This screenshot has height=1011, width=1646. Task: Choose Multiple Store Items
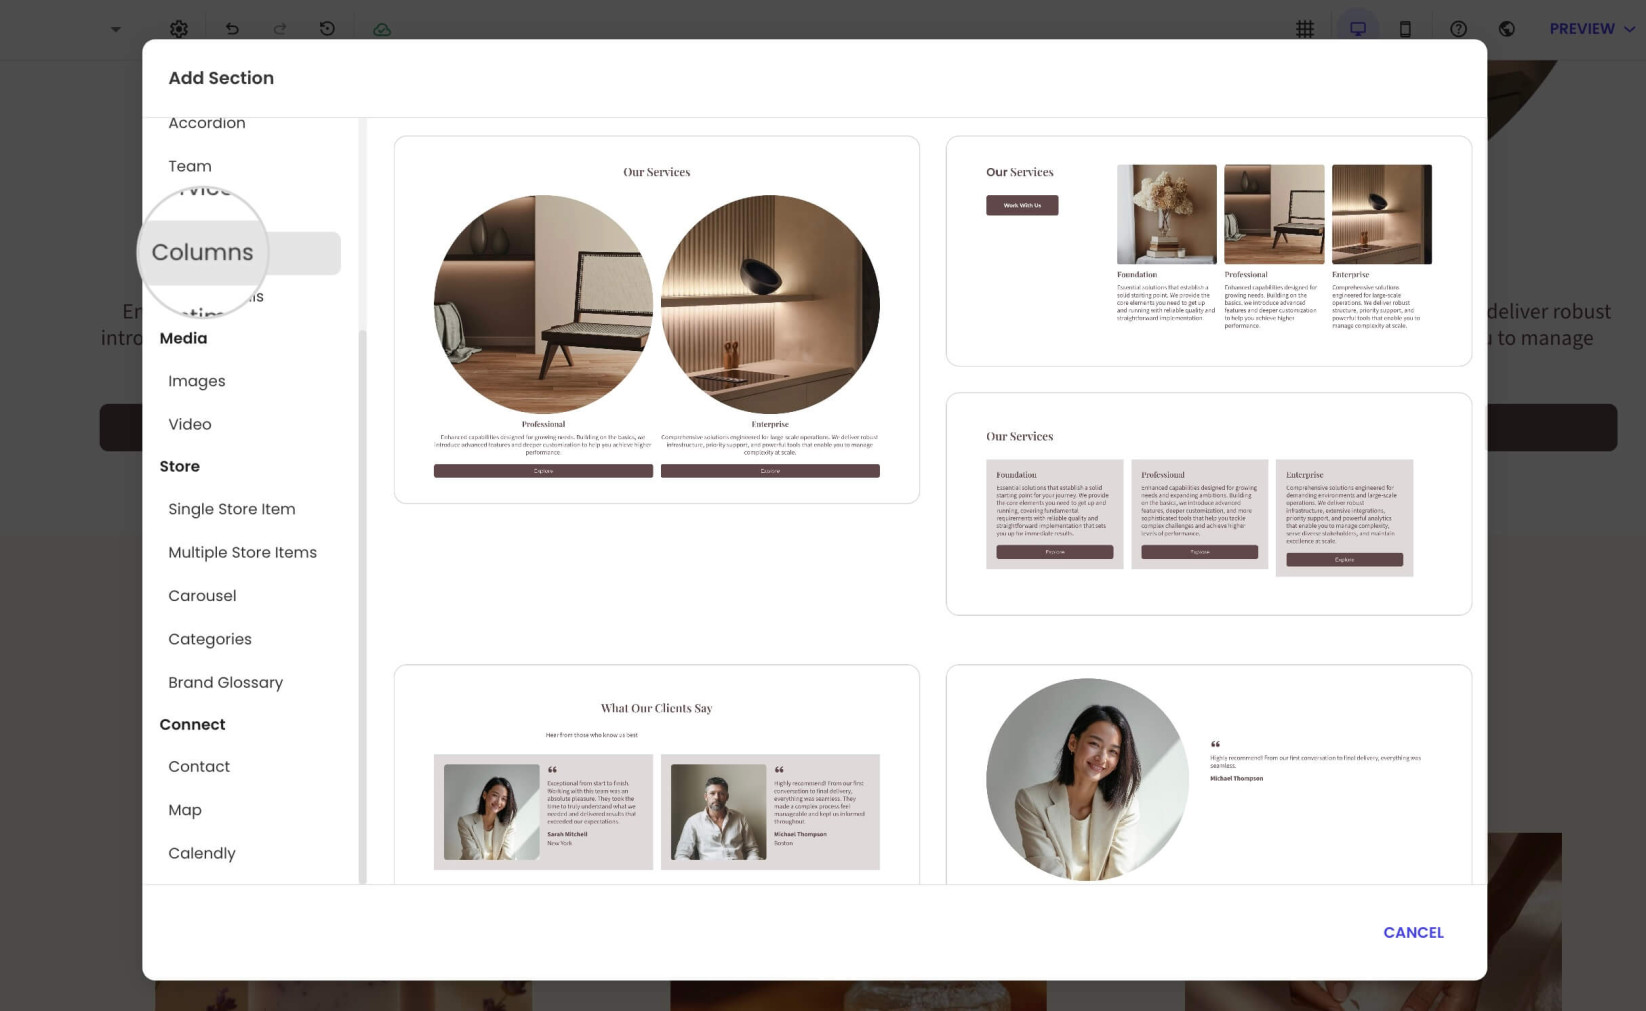click(x=243, y=552)
